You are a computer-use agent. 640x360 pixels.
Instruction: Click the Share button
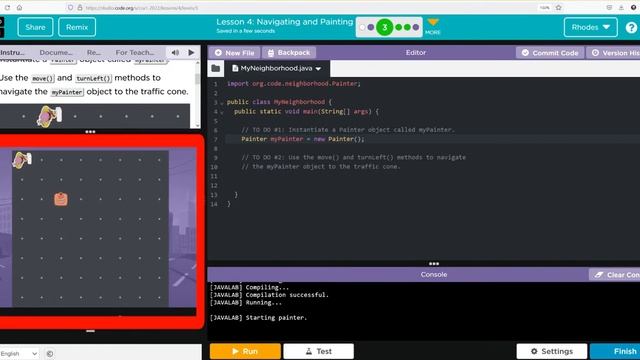(x=35, y=27)
